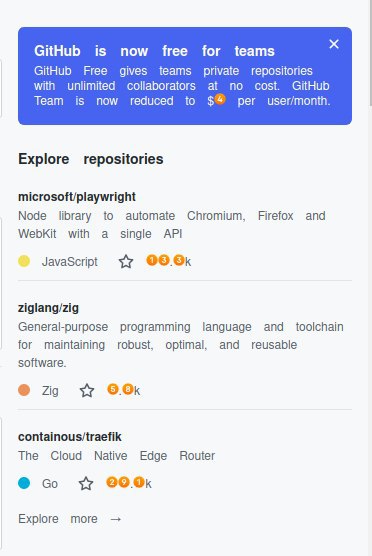Viewport: 372px width, 556px height.
Task: Click the orange Zig language dot
Action: point(24,390)
